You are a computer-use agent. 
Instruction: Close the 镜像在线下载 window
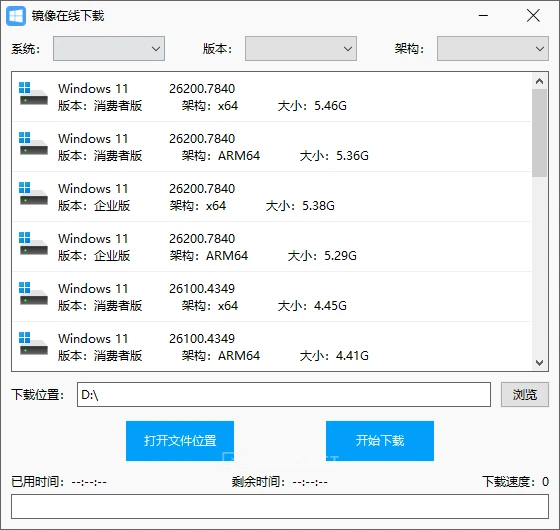pos(533,16)
